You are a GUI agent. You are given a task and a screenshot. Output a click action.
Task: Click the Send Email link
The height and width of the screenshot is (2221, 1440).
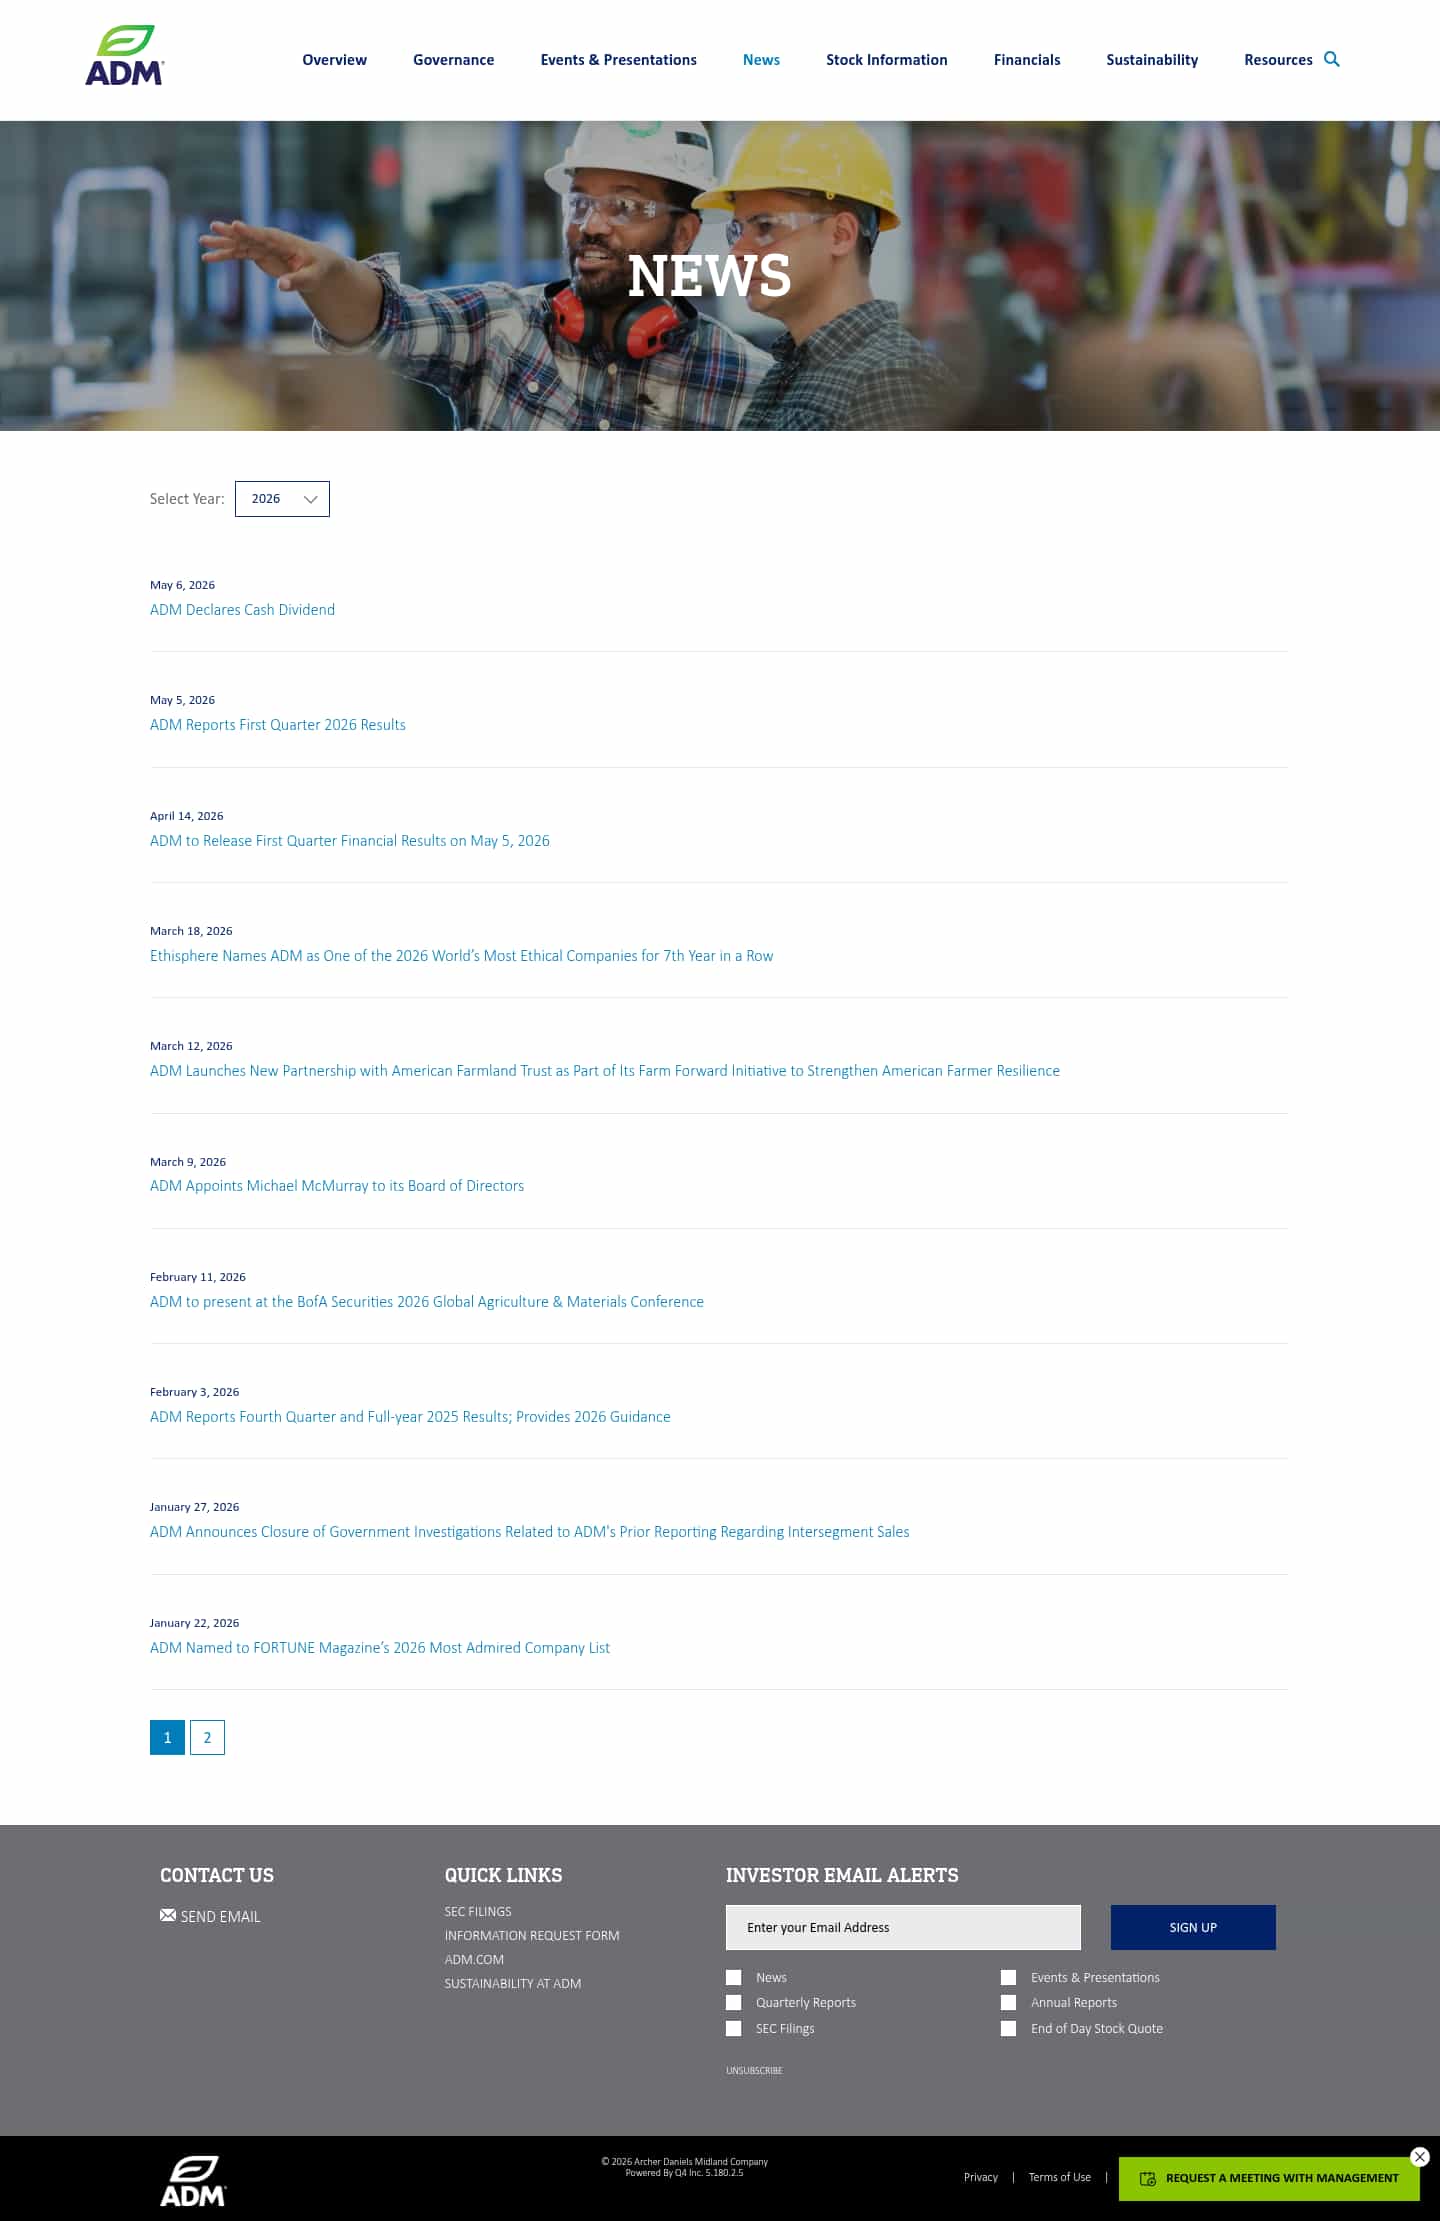pyautogui.click(x=220, y=1917)
